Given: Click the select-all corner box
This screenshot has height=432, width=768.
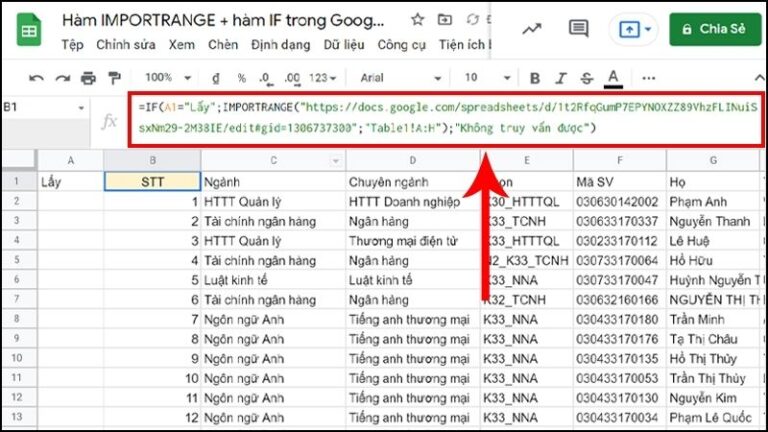Looking at the screenshot, I should [x=19, y=160].
